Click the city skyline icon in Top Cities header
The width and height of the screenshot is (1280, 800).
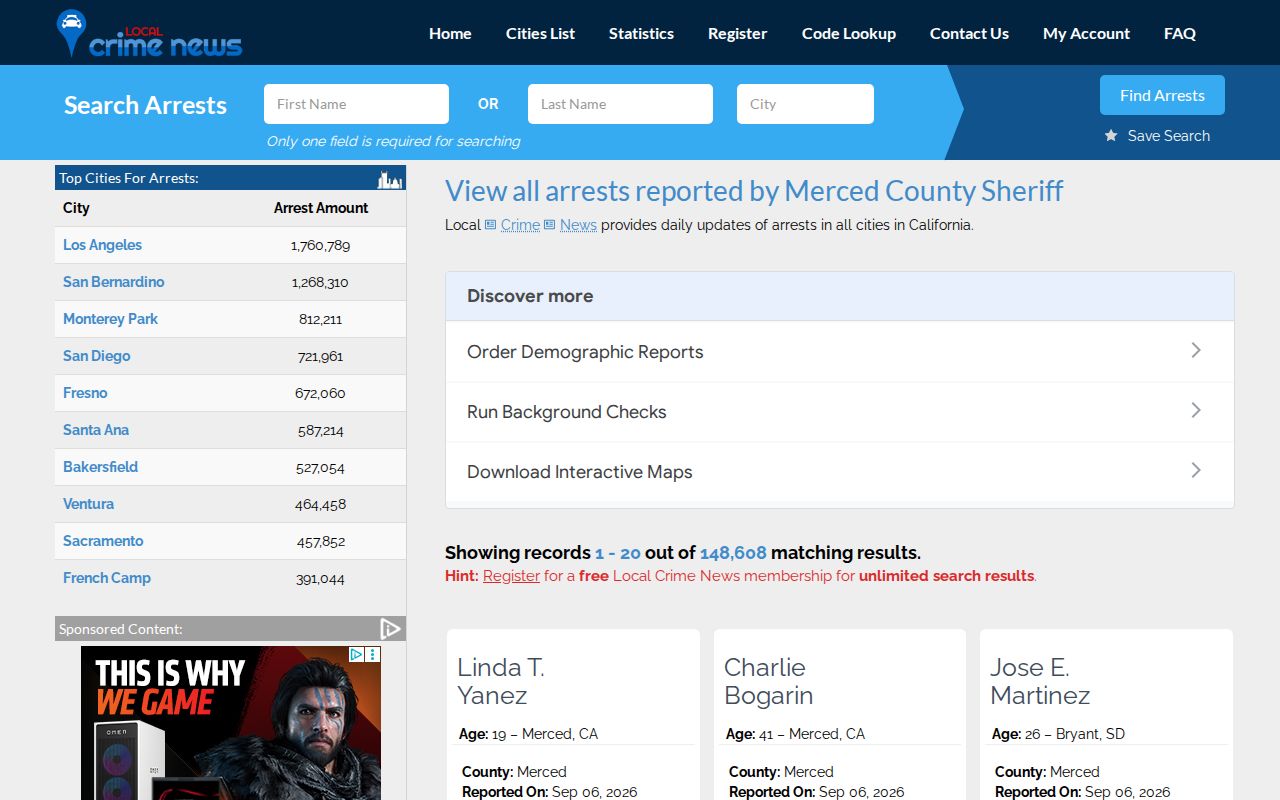(x=389, y=179)
